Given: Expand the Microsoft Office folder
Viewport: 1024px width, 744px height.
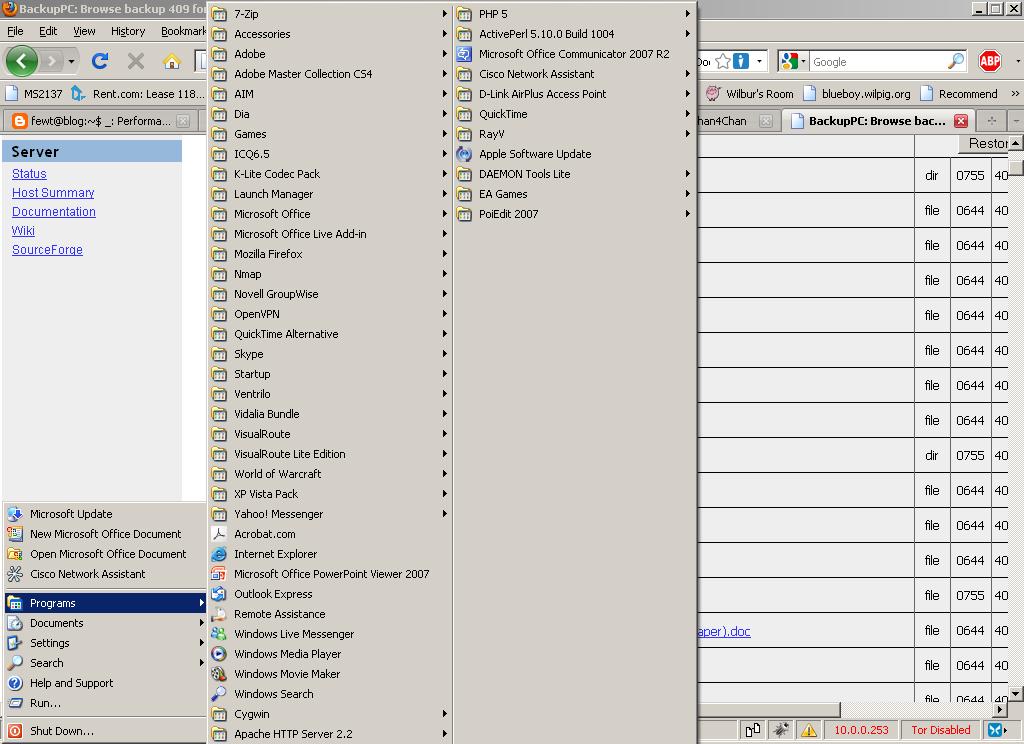Looking at the screenshot, I should tap(330, 214).
